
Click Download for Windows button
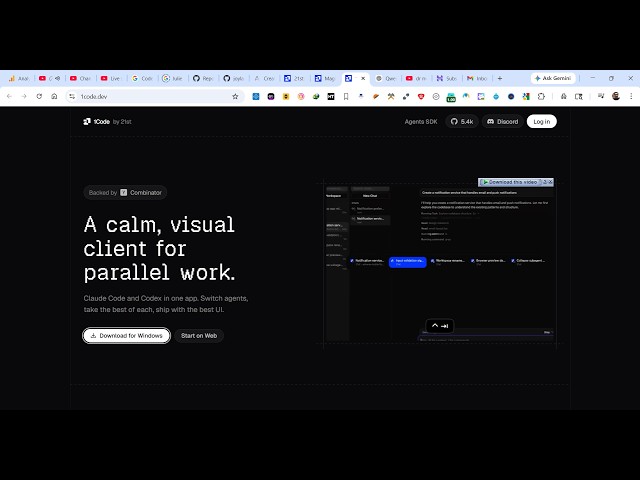click(x=126, y=335)
